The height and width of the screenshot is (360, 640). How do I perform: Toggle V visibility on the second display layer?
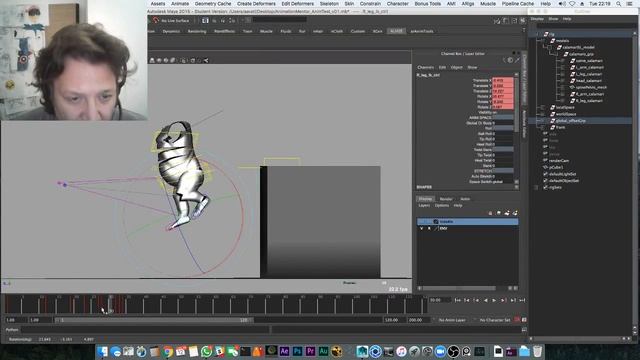[422, 228]
